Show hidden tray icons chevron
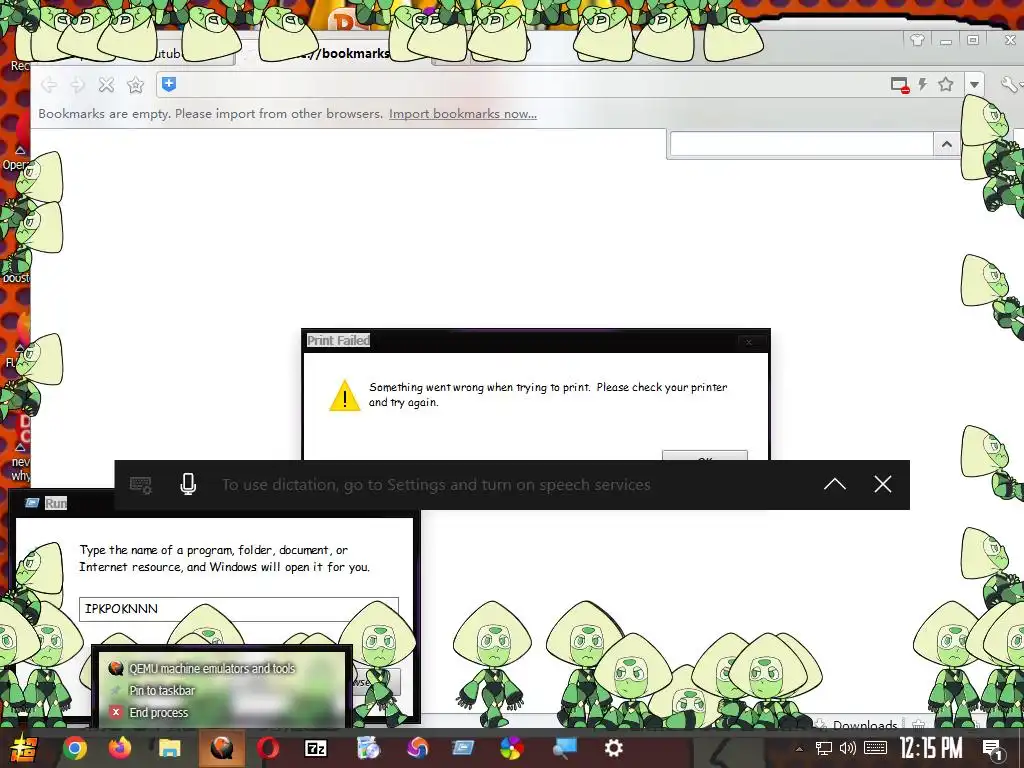 point(799,749)
